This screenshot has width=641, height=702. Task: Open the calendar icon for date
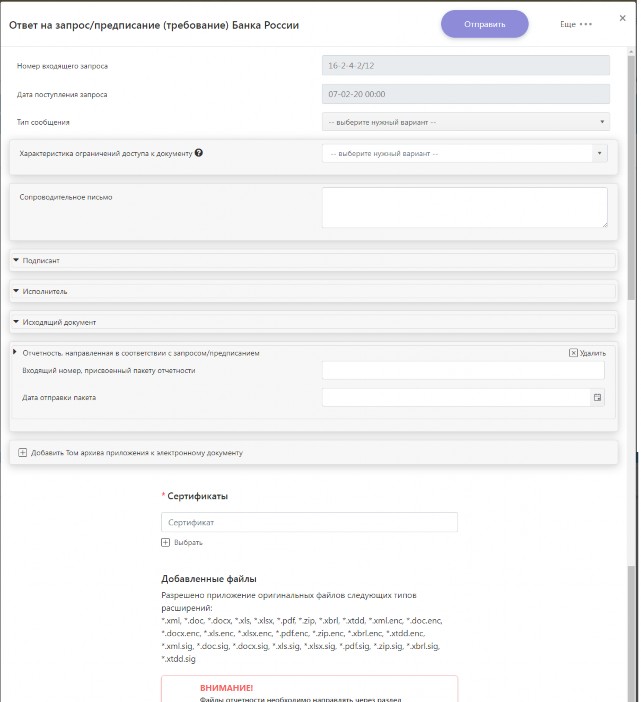[597, 397]
